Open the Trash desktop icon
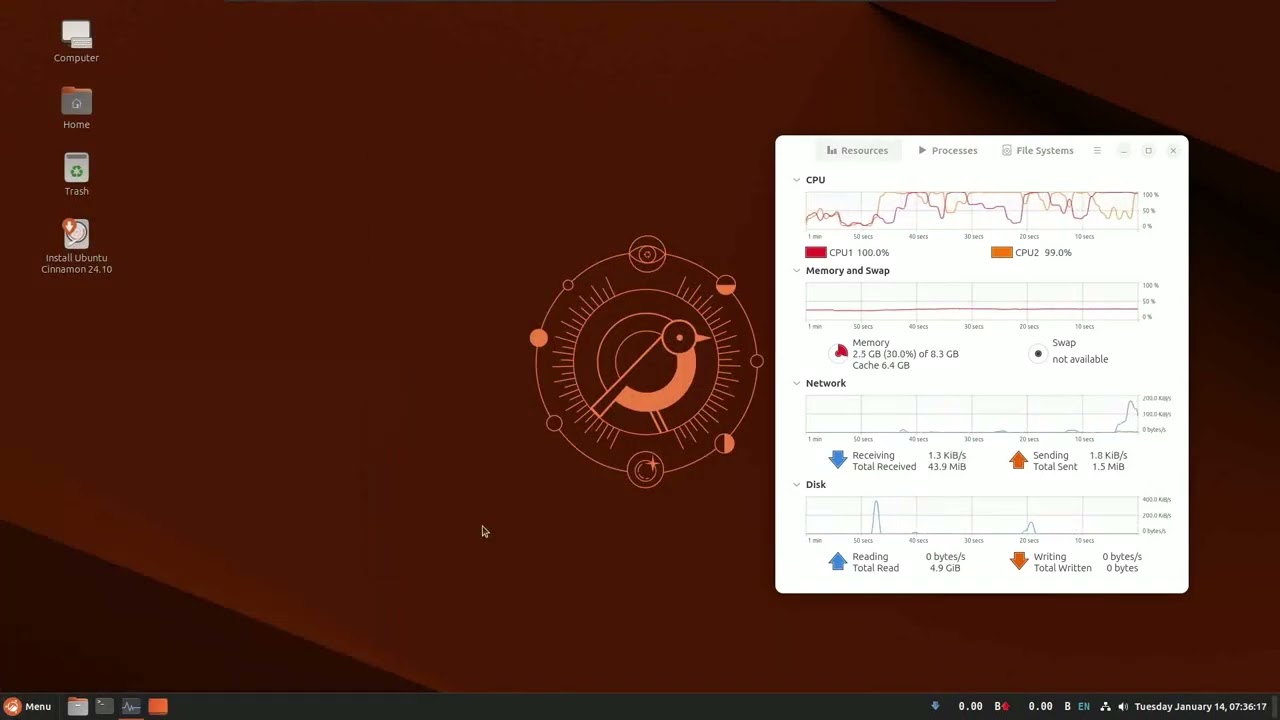The height and width of the screenshot is (720, 1280). pyautogui.click(x=76, y=175)
